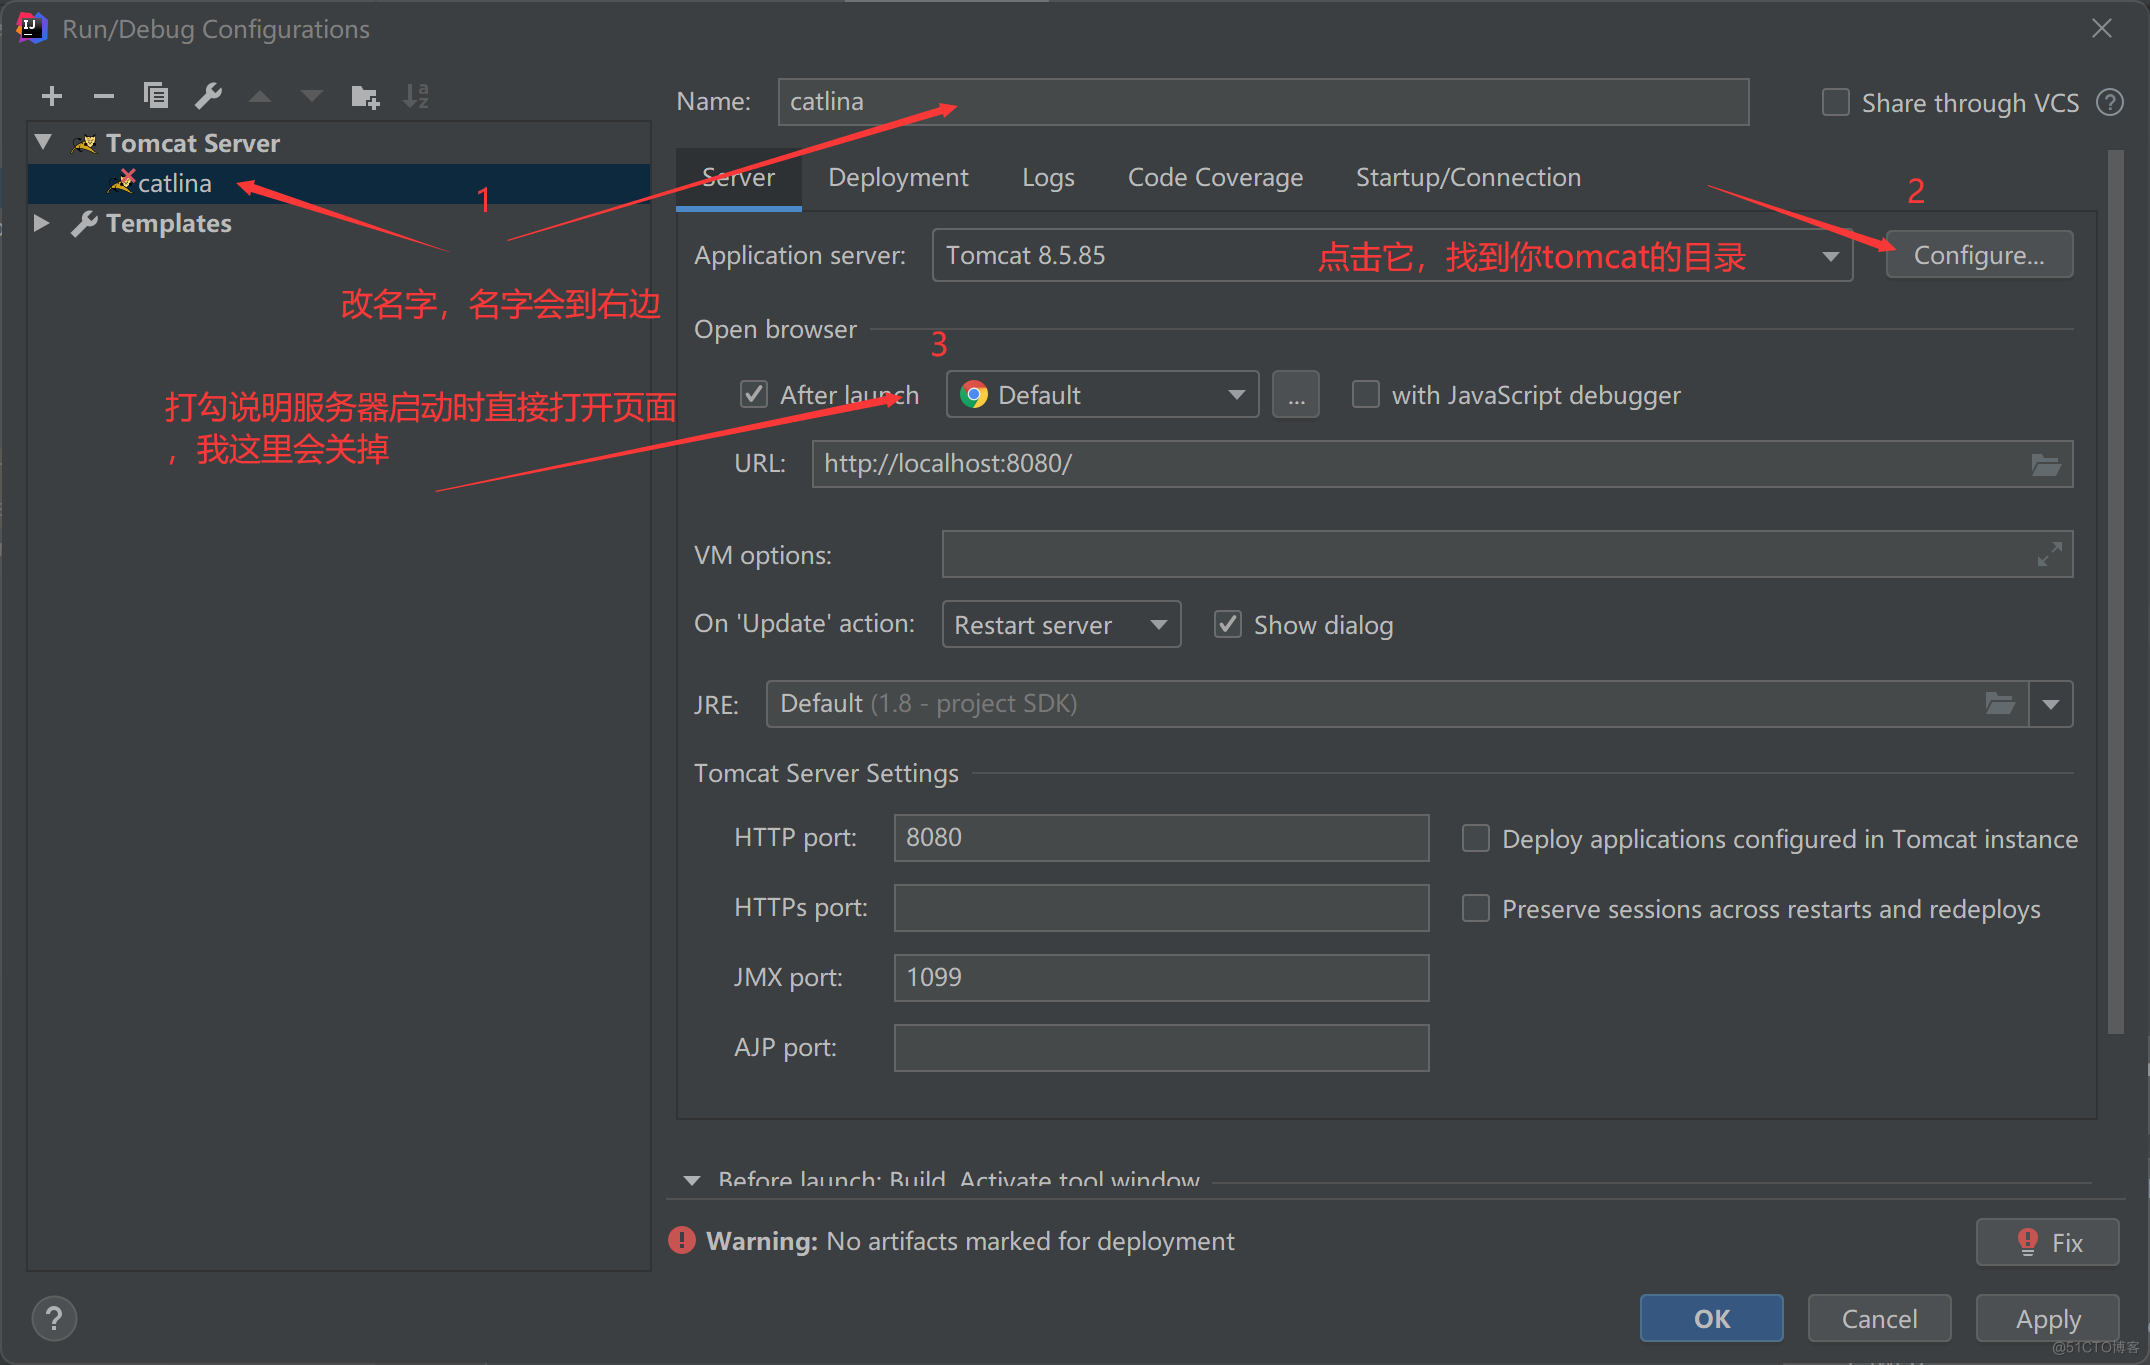The height and width of the screenshot is (1365, 2150).
Task: Click the Configure... button
Action: pyautogui.click(x=1979, y=256)
